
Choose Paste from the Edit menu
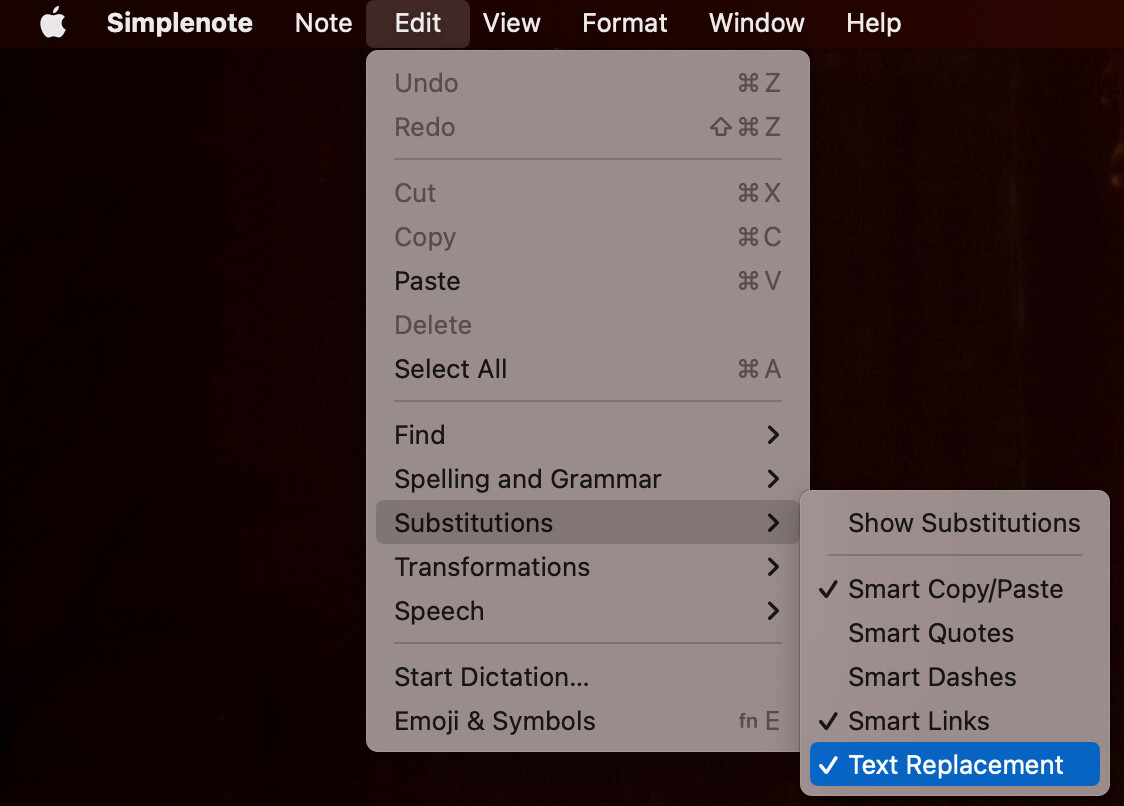coord(587,281)
